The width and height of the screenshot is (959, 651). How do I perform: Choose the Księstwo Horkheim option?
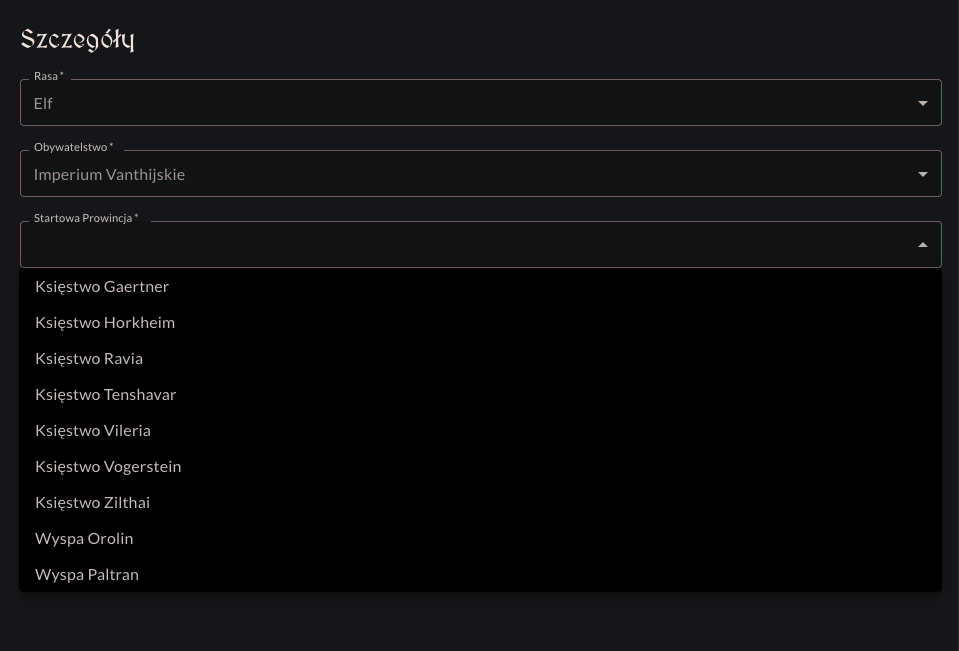click(481, 322)
